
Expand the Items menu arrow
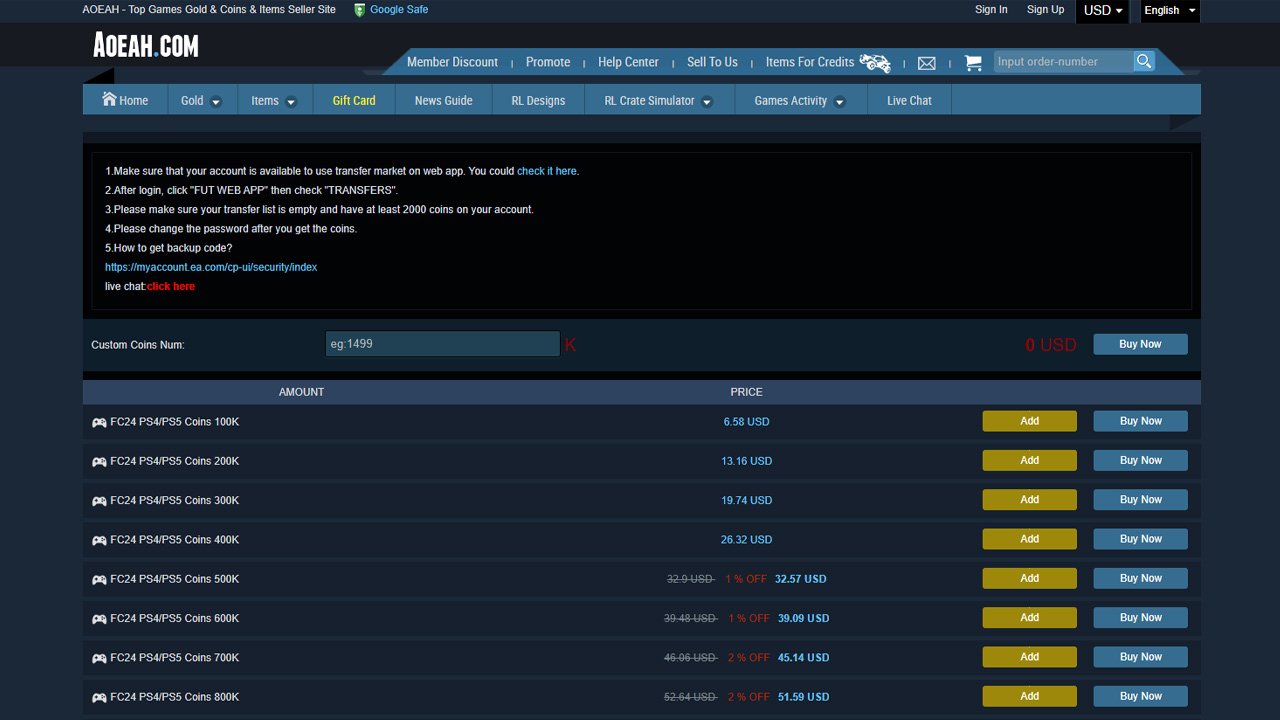click(291, 101)
